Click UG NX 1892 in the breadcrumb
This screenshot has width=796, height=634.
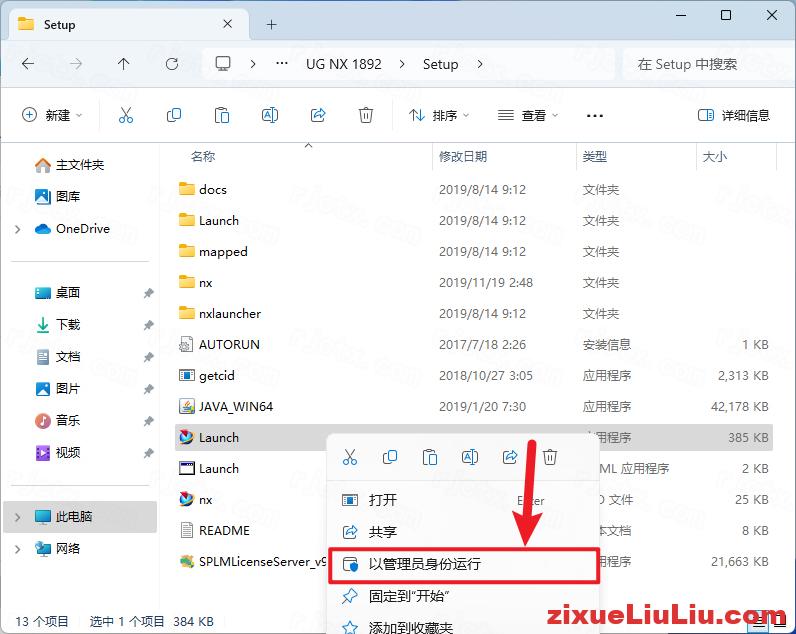tap(344, 64)
